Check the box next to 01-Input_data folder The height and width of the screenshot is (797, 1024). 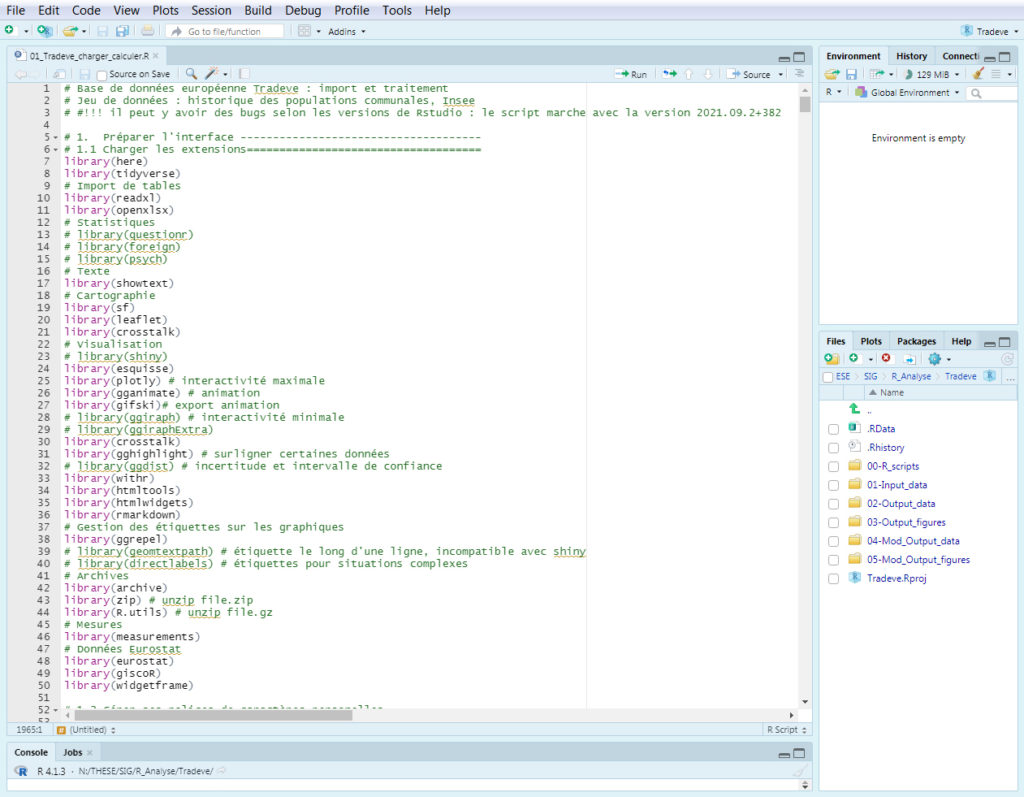833,485
